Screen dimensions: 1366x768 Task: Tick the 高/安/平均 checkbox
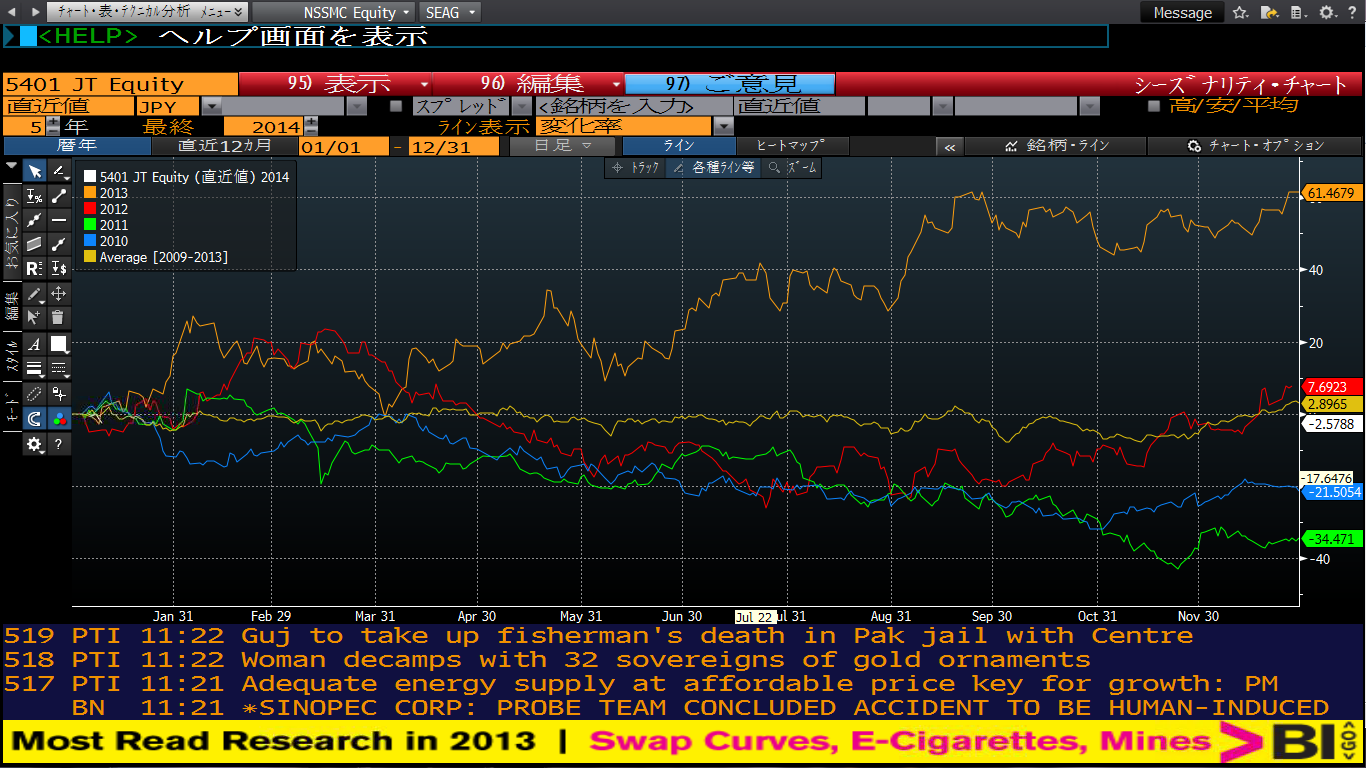1154,106
